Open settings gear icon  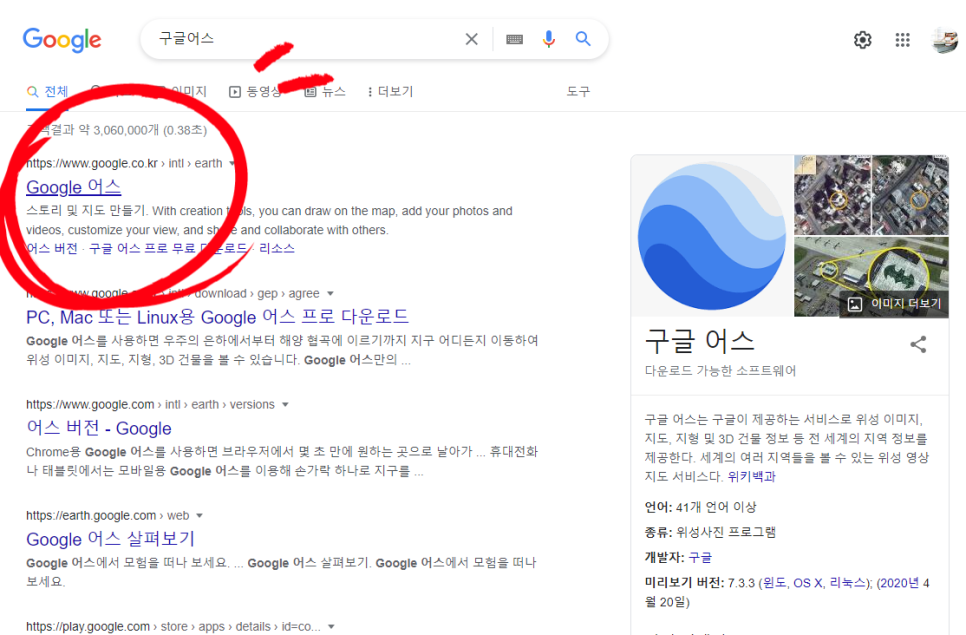tap(862, 40)
